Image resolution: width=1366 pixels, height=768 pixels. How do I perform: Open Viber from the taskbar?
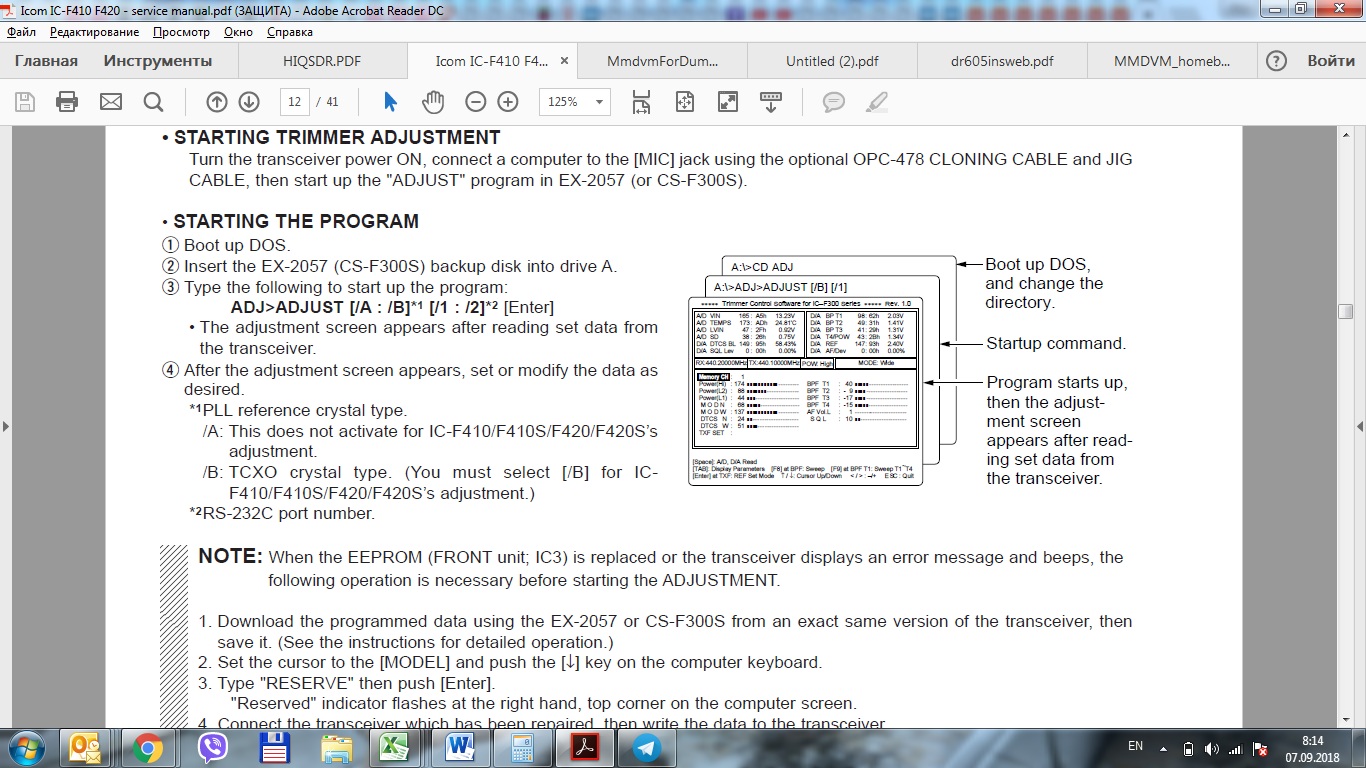[x=212, y=747]
